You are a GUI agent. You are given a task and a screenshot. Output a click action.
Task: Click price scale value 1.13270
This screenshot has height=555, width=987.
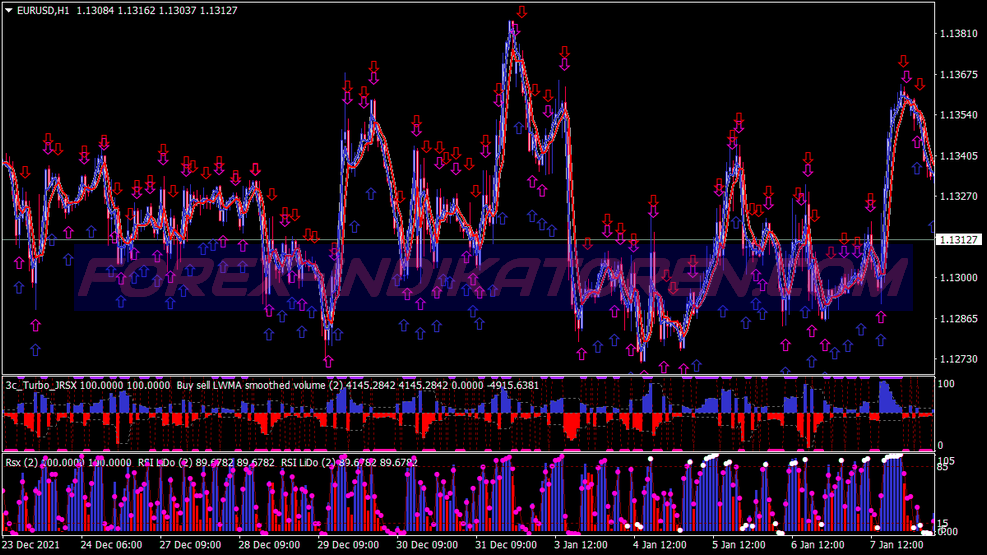(958, 196)
